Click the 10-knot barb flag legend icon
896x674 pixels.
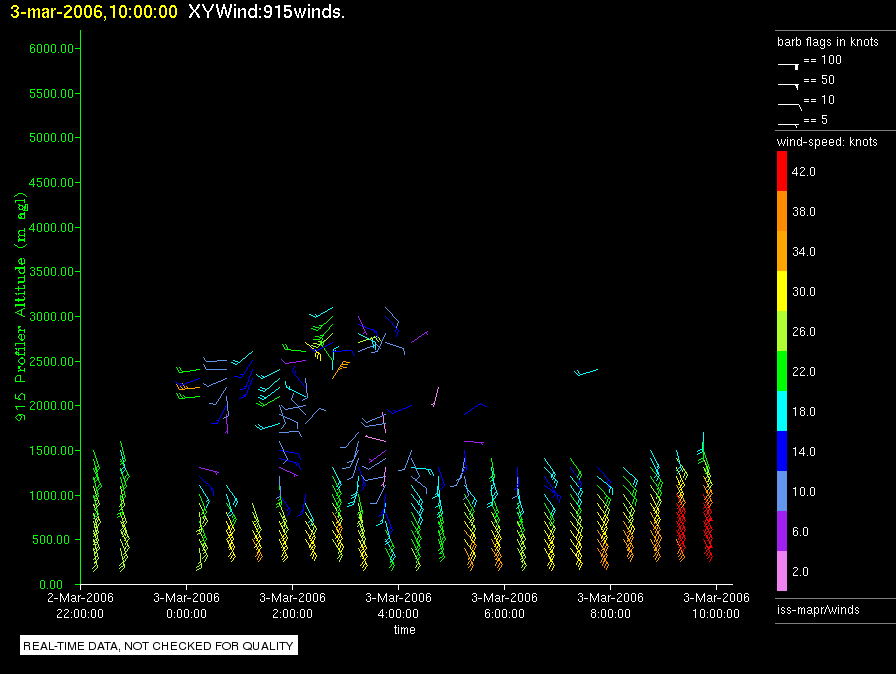pyautogui.click(x=790, y=106)
